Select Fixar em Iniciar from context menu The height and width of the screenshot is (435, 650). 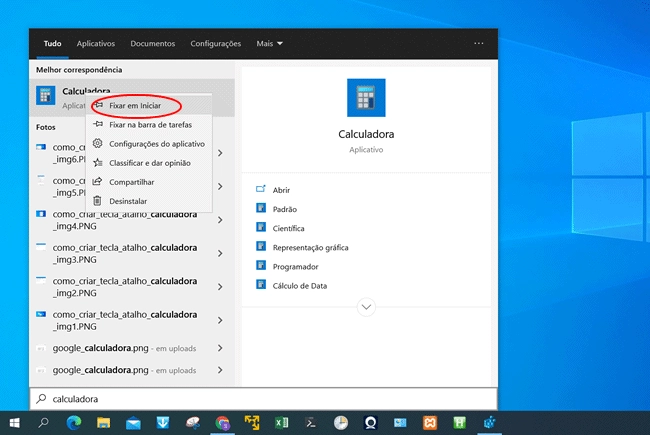(134, 105)
